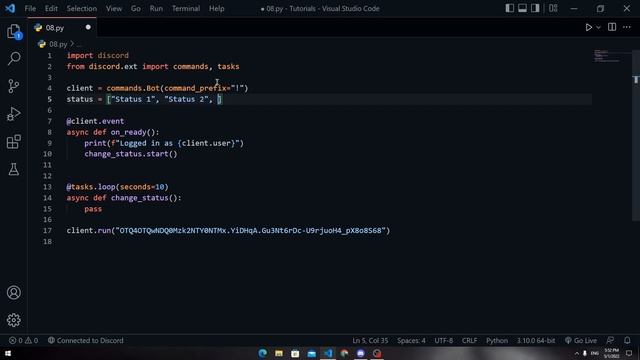This screenshot has height=360, width=640.
Task: Click 'change_status.start()' on line 10
Action: pyautogui.click(x=131, y=154)
